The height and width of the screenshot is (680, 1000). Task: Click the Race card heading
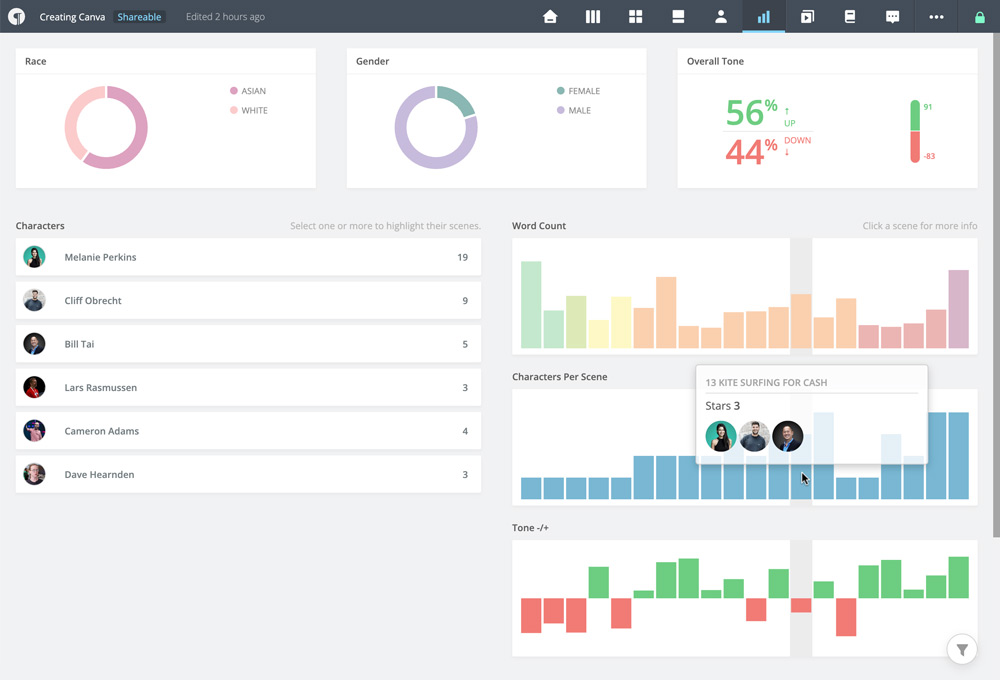point(36,61)
